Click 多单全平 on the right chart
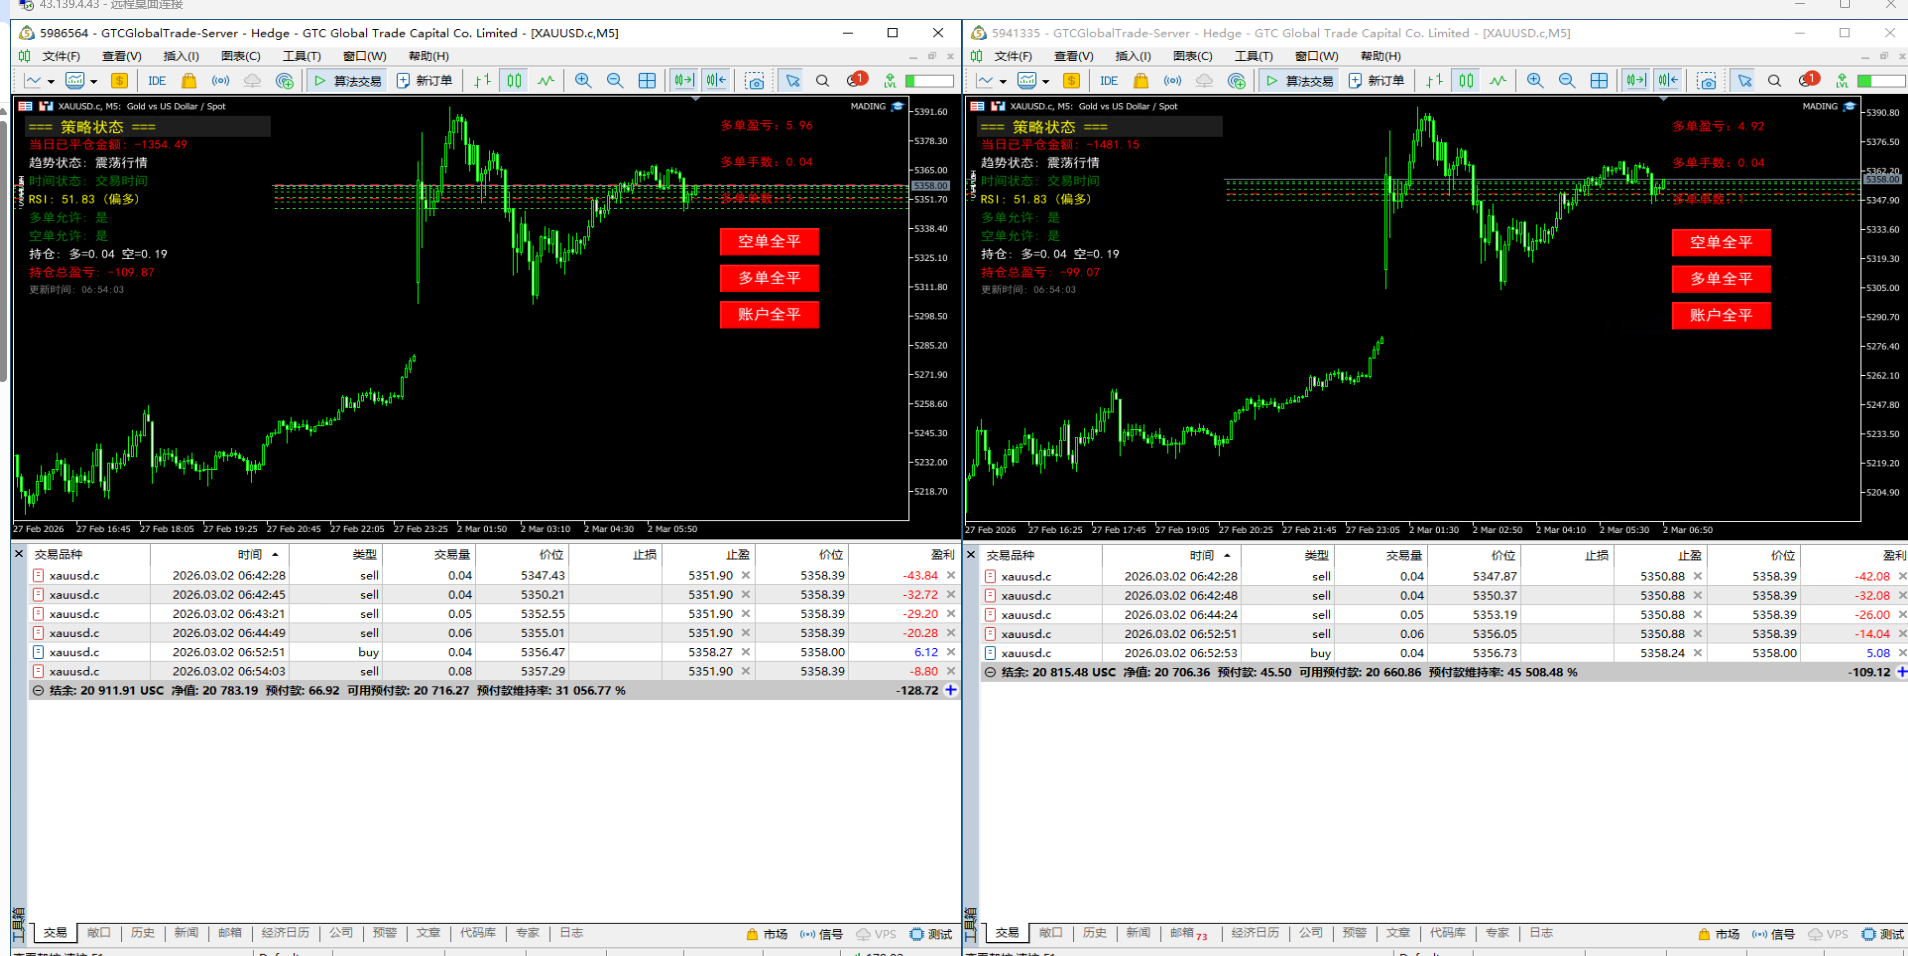1908x956 pixels. click(x=1721, y=279)
